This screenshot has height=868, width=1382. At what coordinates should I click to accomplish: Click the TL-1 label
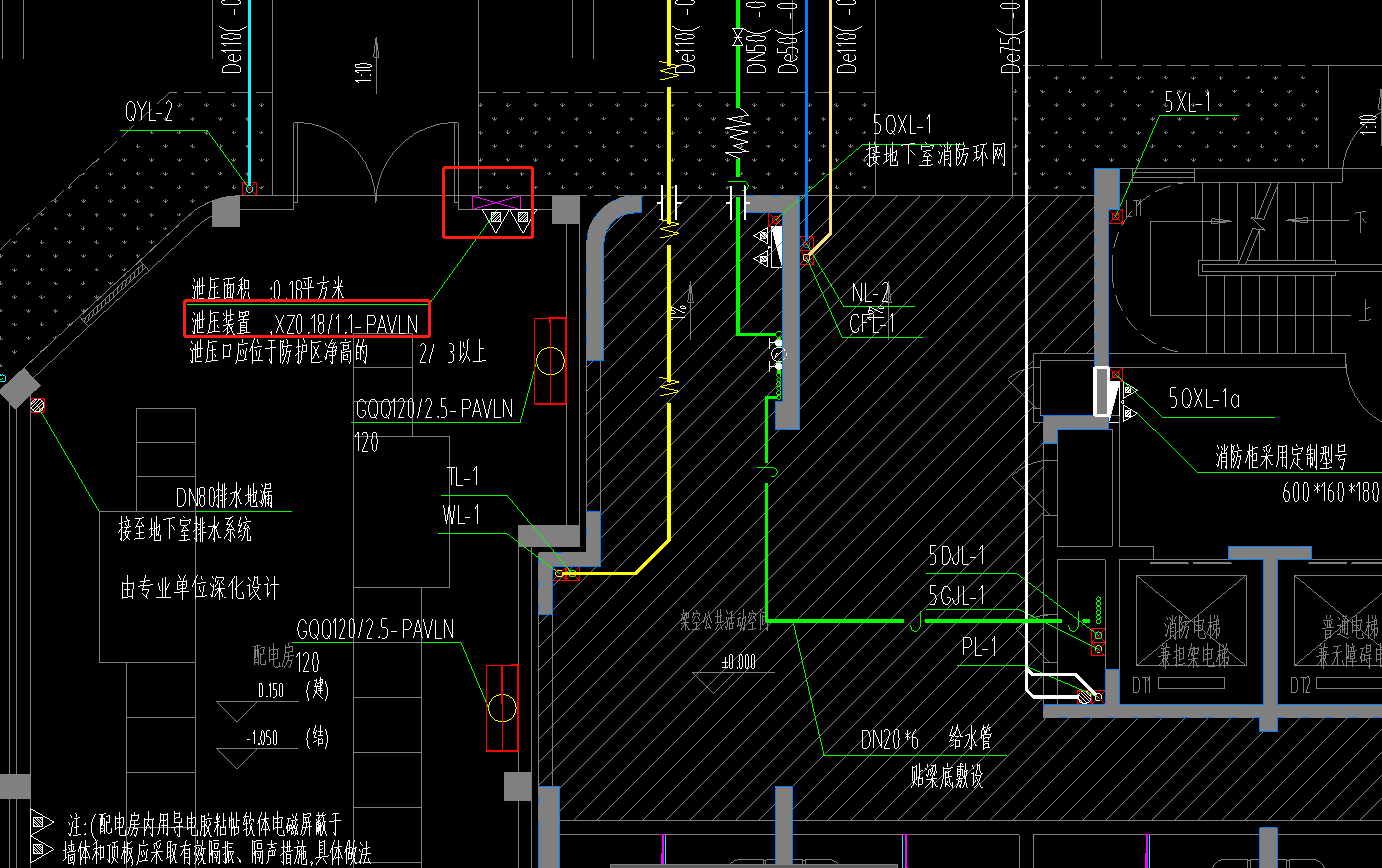(463, 478)
